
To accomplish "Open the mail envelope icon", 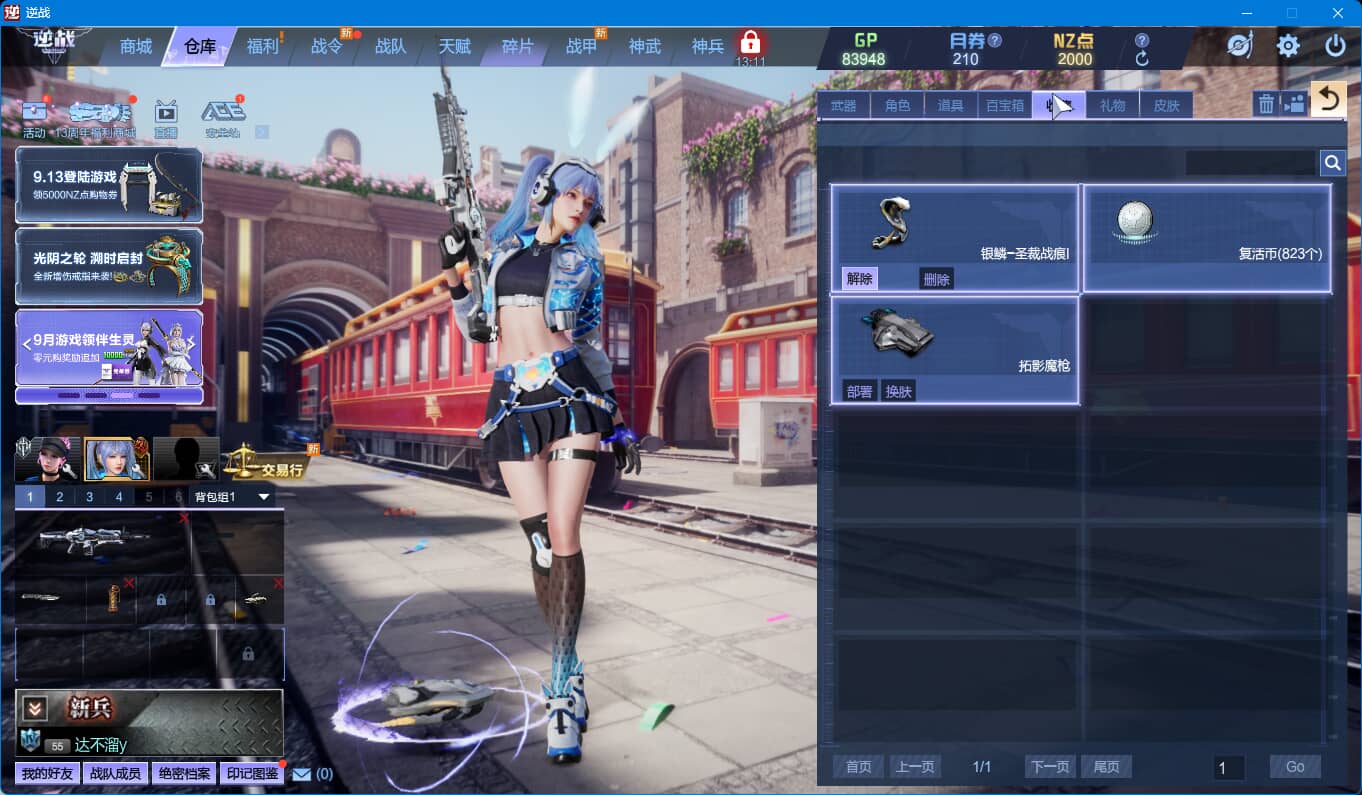I will 302,774.
